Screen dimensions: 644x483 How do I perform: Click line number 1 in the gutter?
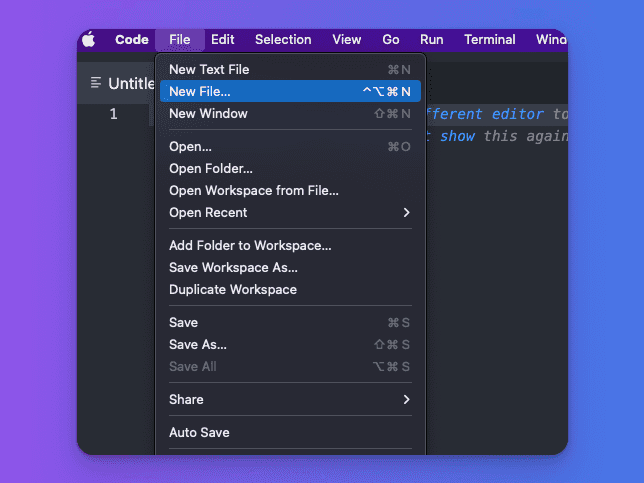[x=113, y=114]
